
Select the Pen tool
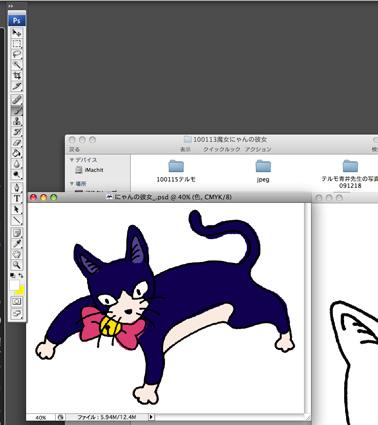[x=16, y=188]
